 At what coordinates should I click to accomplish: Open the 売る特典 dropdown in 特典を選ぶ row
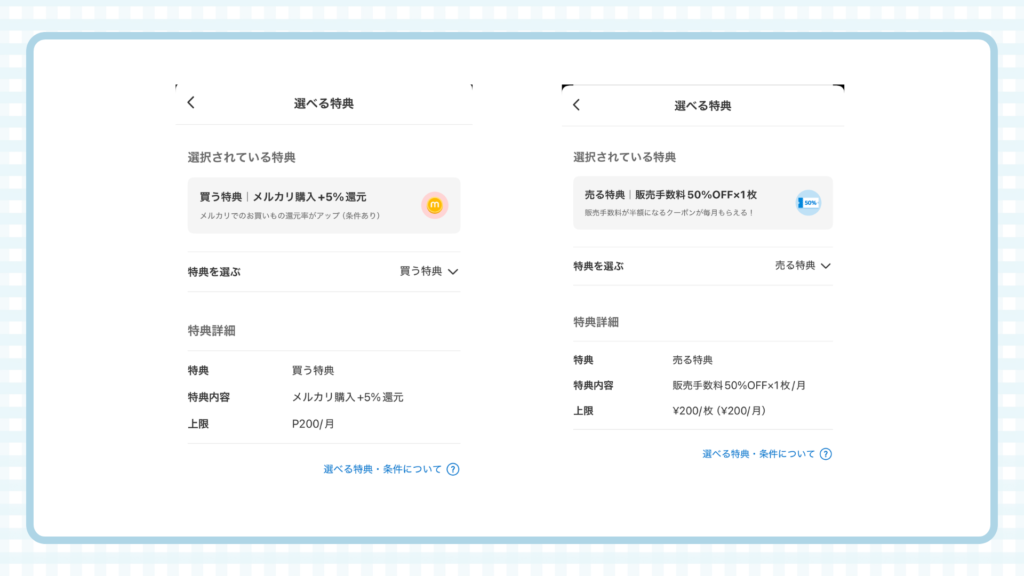coord(796,266)
